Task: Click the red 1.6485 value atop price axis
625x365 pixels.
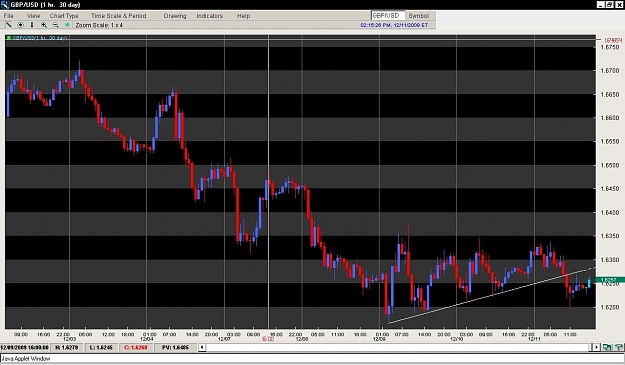Action: pos(613,40)
